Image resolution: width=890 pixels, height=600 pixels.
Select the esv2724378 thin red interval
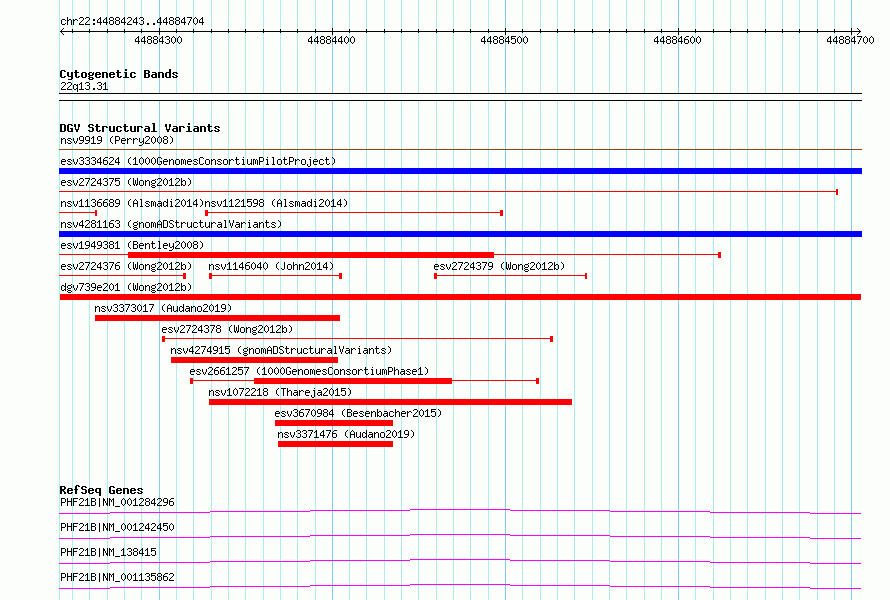[x=358, y=339]
